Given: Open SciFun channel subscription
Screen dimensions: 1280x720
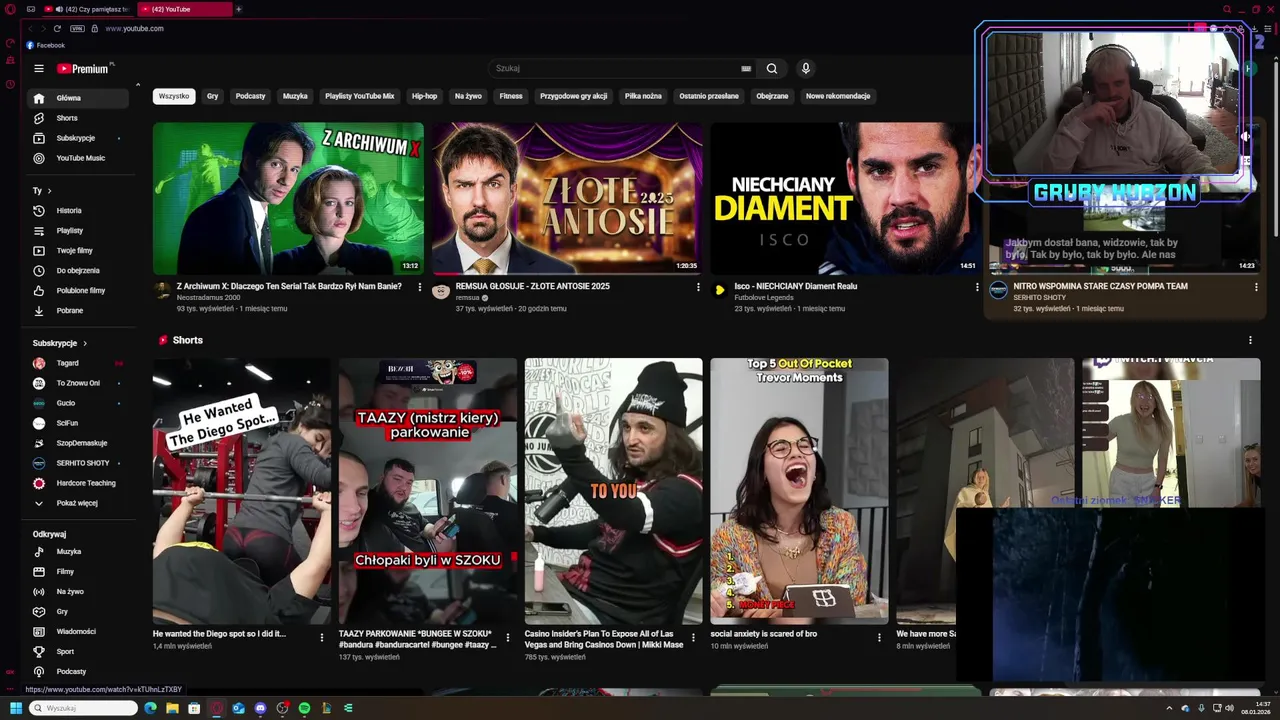Looking at the screenshot, I should (78, 423).
